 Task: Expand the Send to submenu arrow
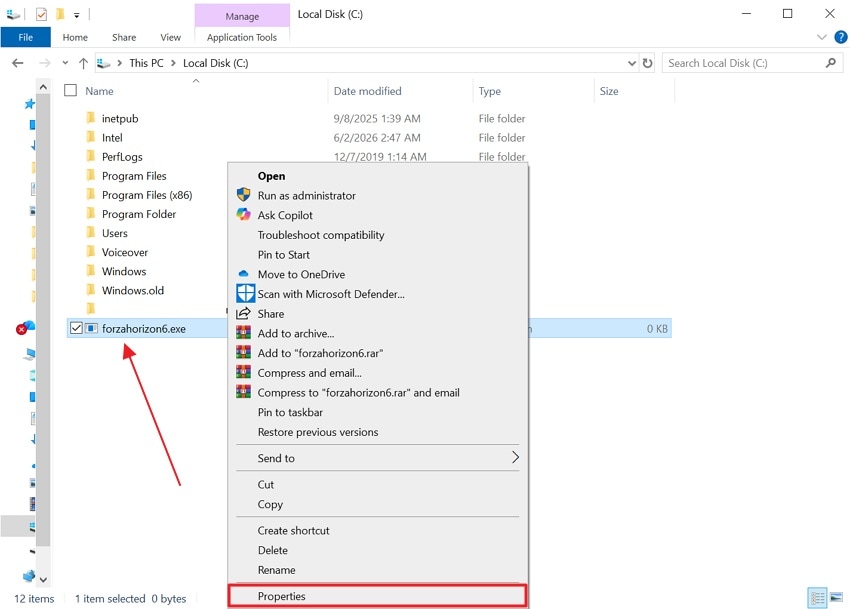point(515,457)
